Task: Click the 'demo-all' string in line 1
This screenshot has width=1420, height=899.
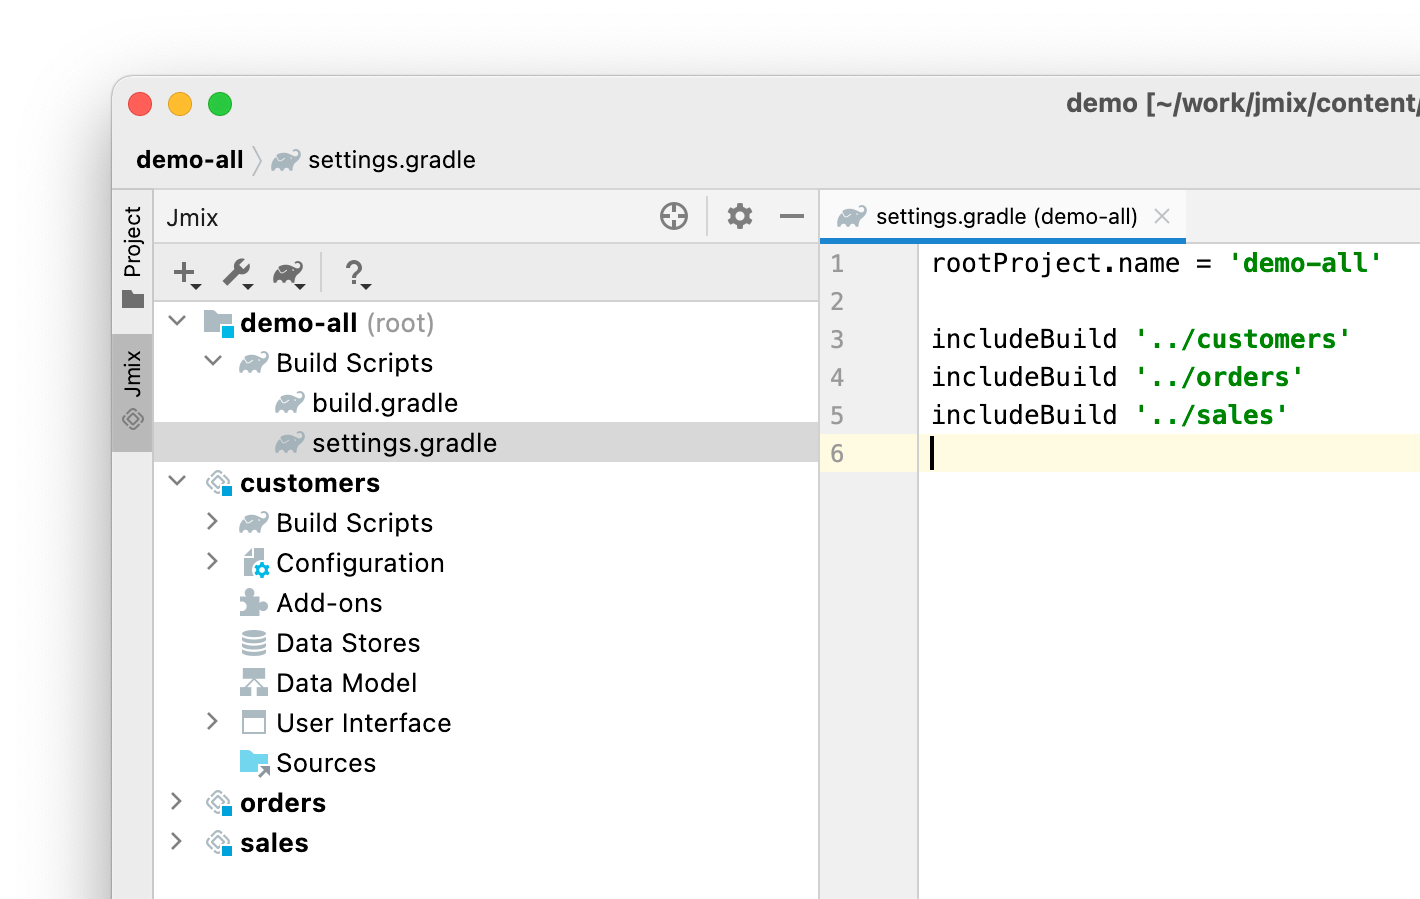Action: pos(1305,263)
